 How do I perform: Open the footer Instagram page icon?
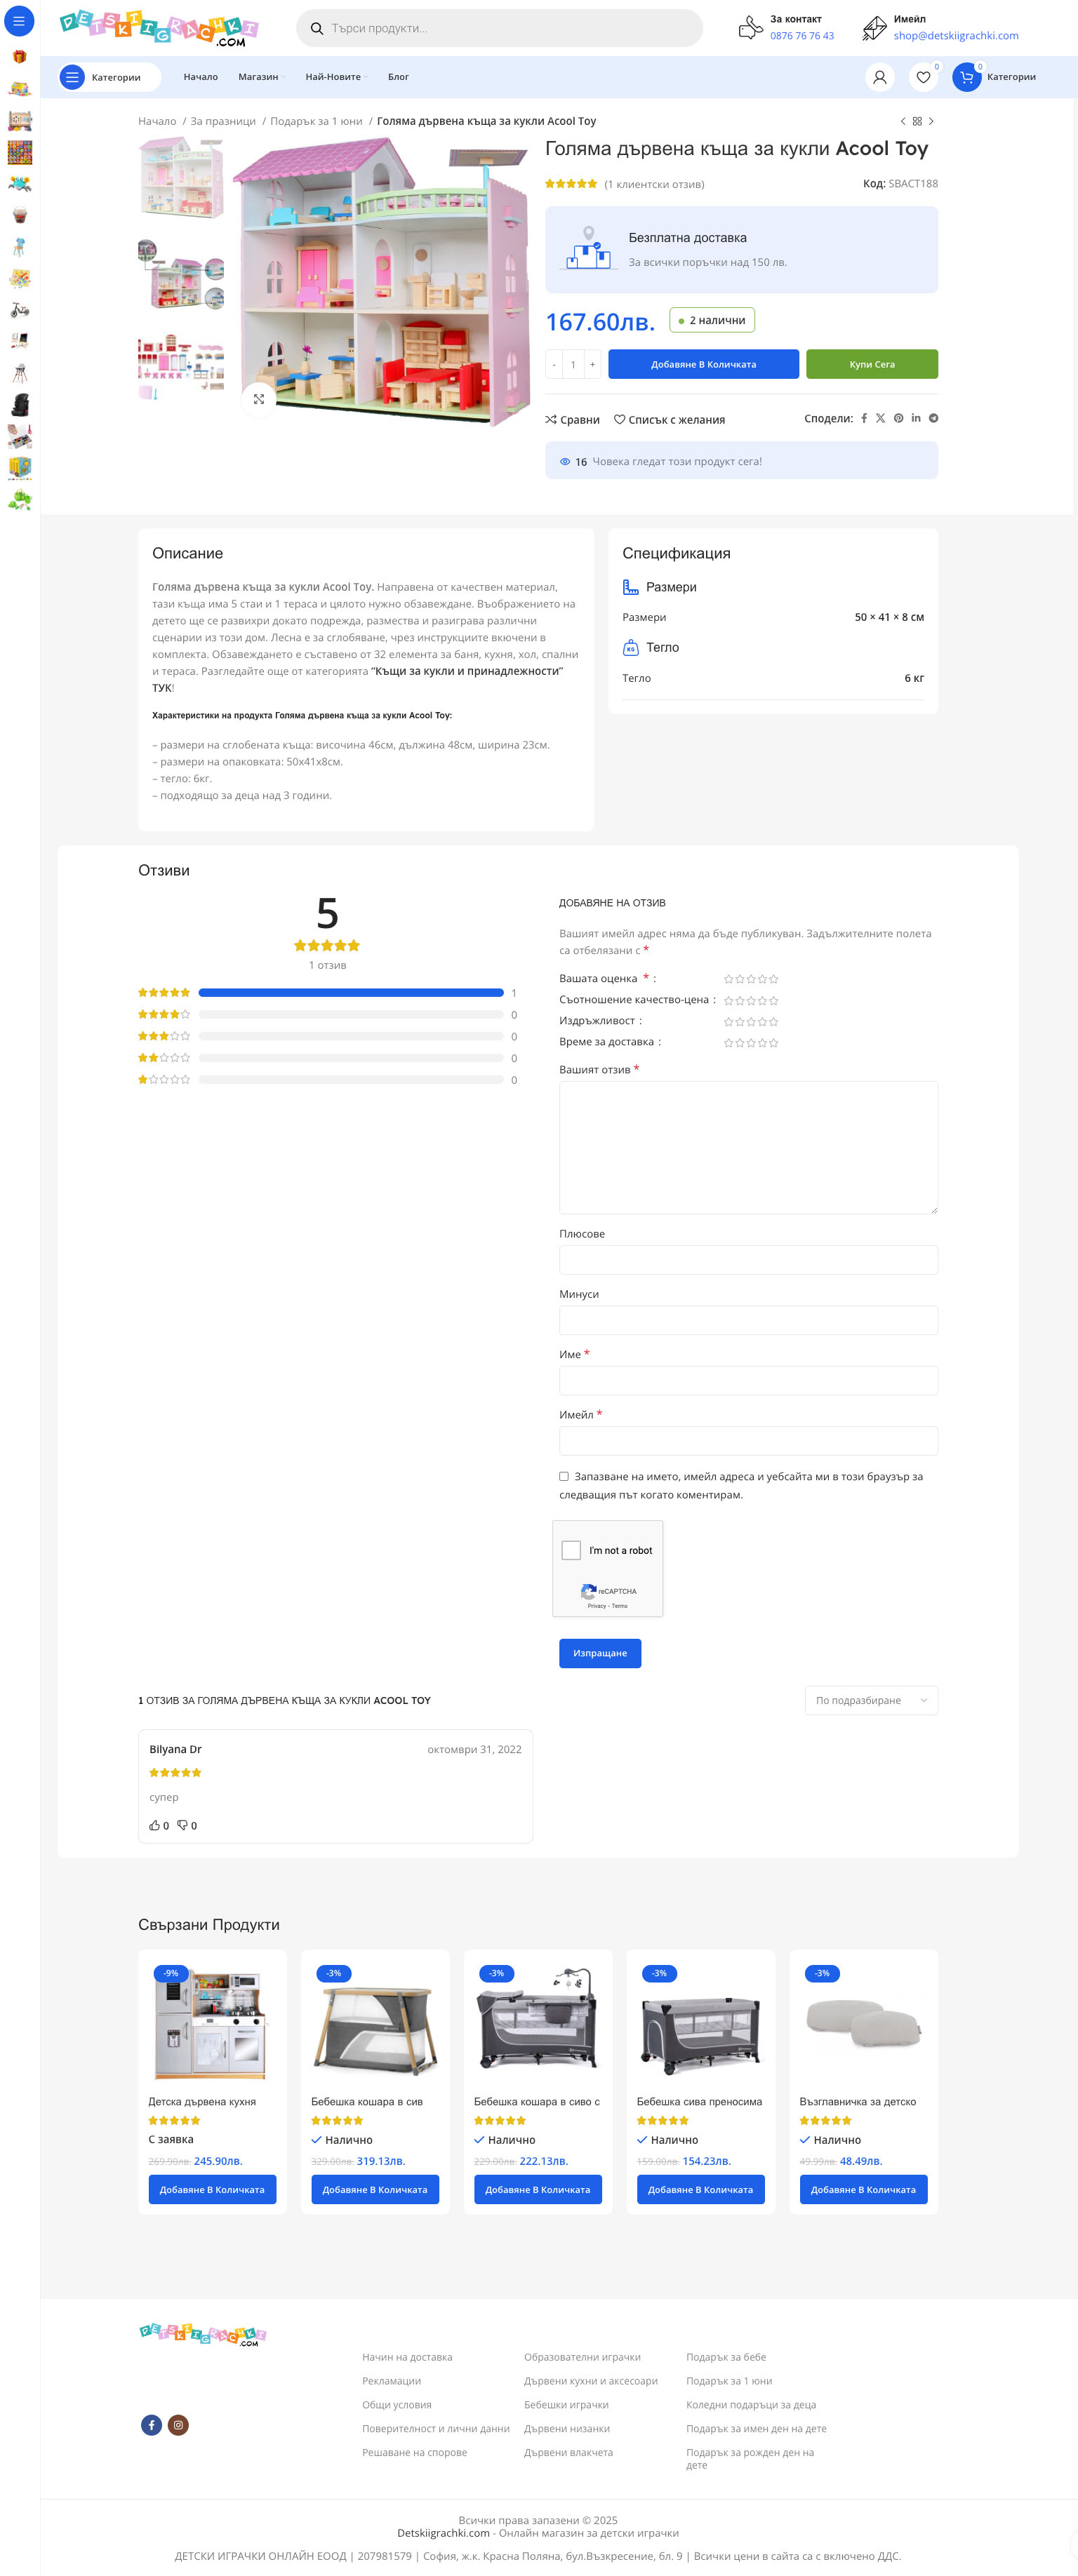tap(178, 2425)
